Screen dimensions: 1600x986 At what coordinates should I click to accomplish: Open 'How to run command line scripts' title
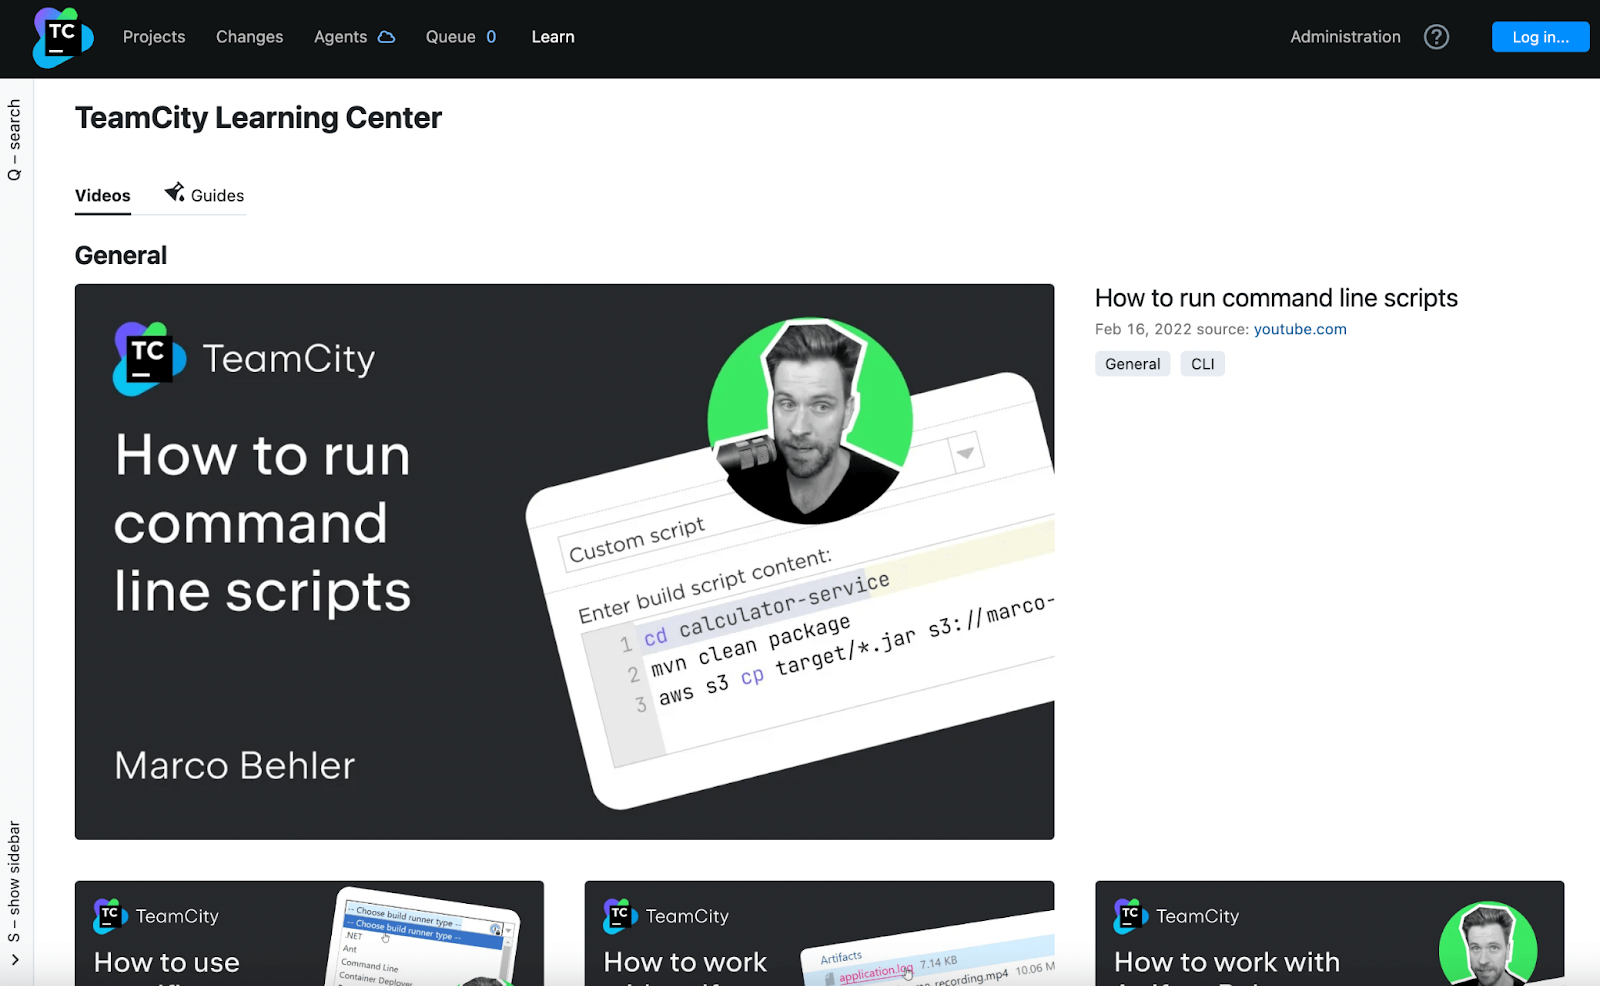[1276, 298]
